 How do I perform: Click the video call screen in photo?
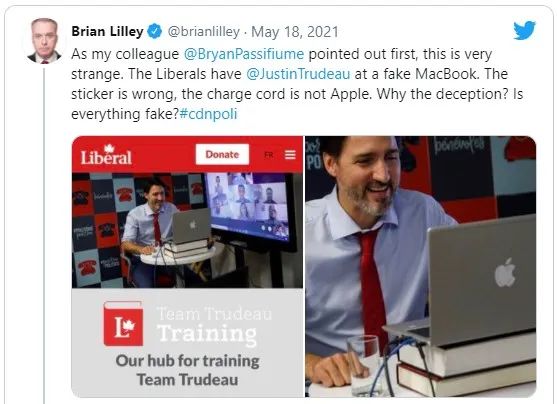pyautogui.click(x=250, y=208)
